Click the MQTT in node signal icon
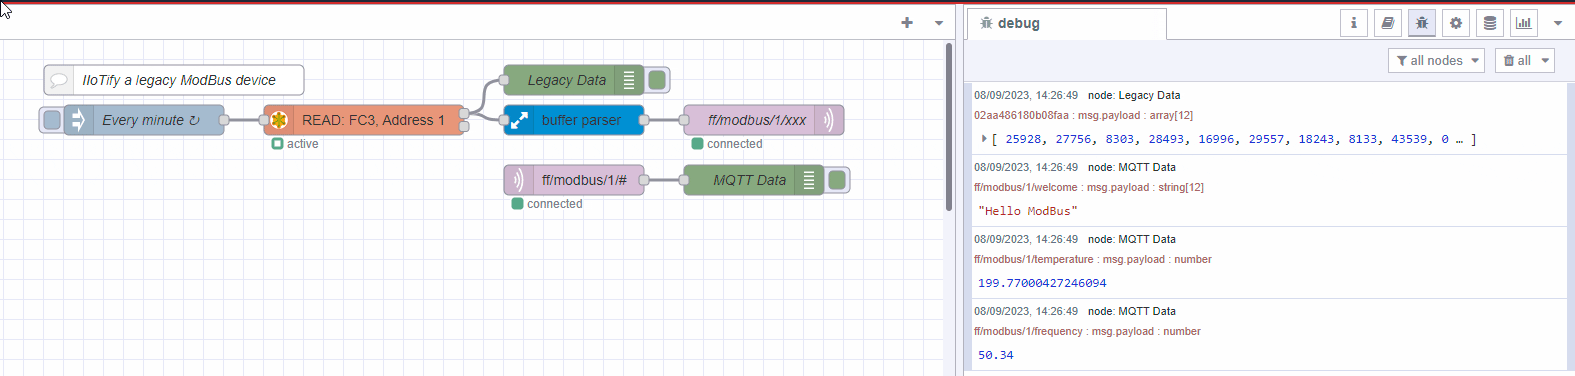Viewport: 1575px width, 376px height. click(519, 180)
